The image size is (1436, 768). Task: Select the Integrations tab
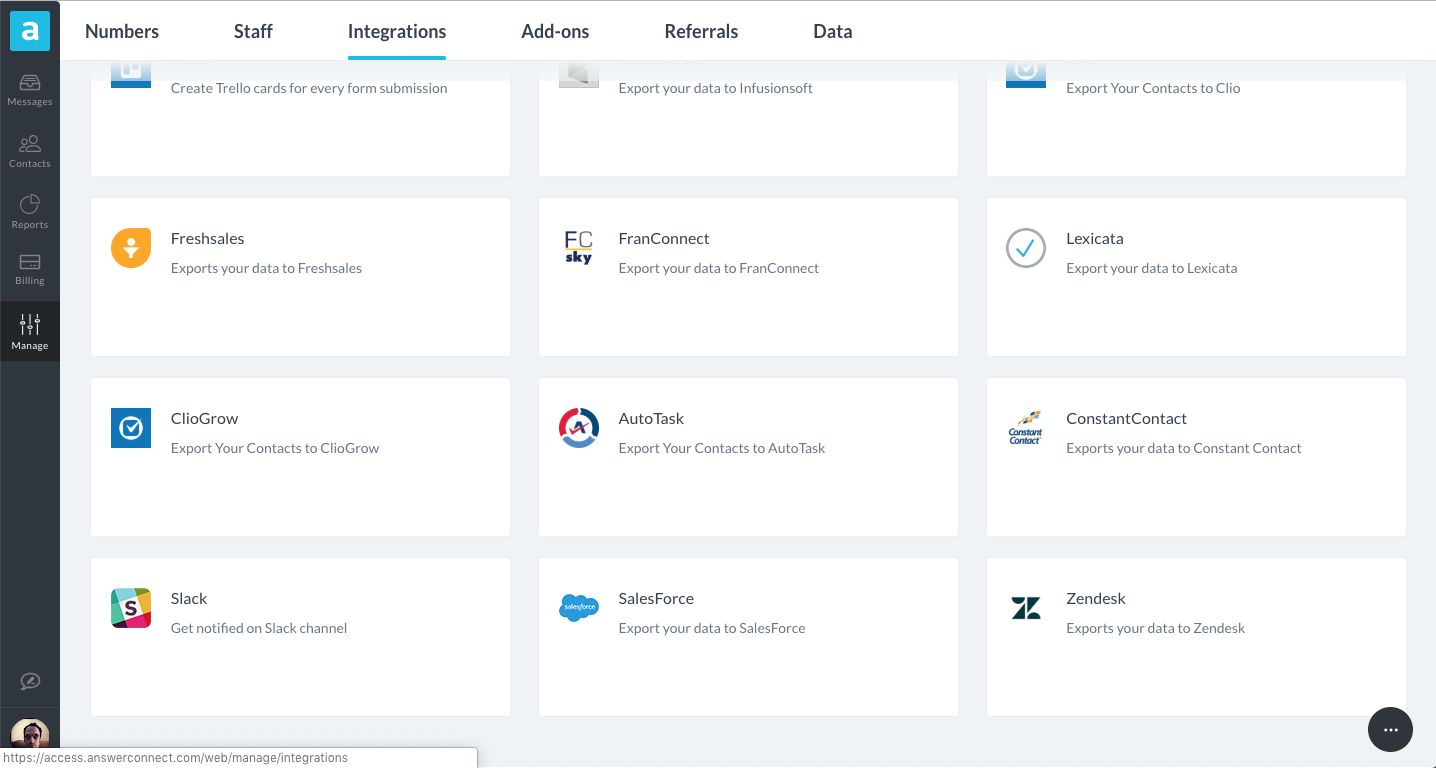pyautogui.click(x=397, y=31)
